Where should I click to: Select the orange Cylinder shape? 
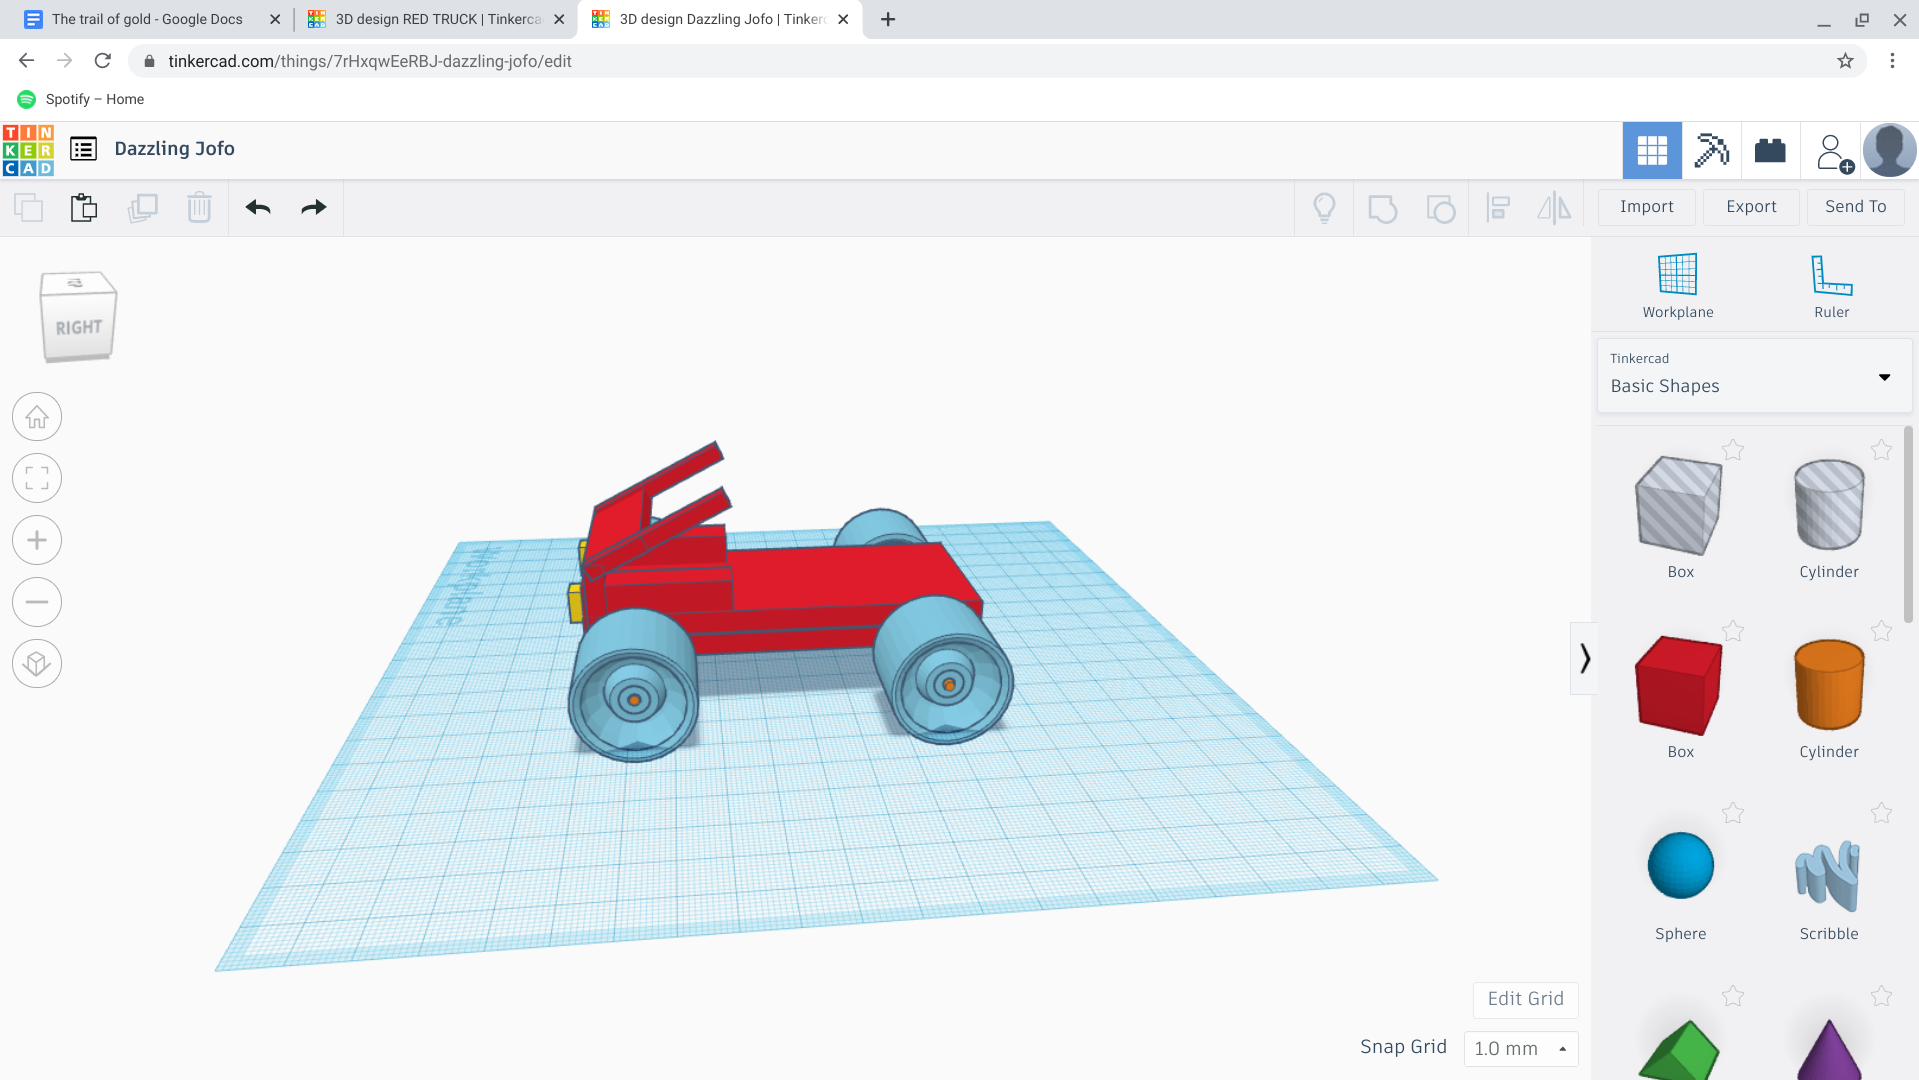click(x=1829, y=686)
